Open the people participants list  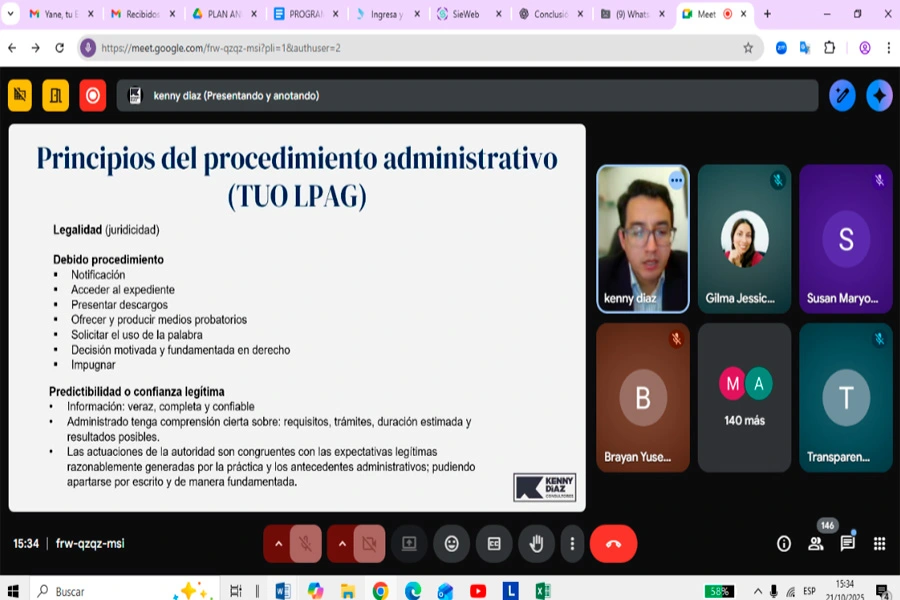pyautogui.click(x=816, y=543)
